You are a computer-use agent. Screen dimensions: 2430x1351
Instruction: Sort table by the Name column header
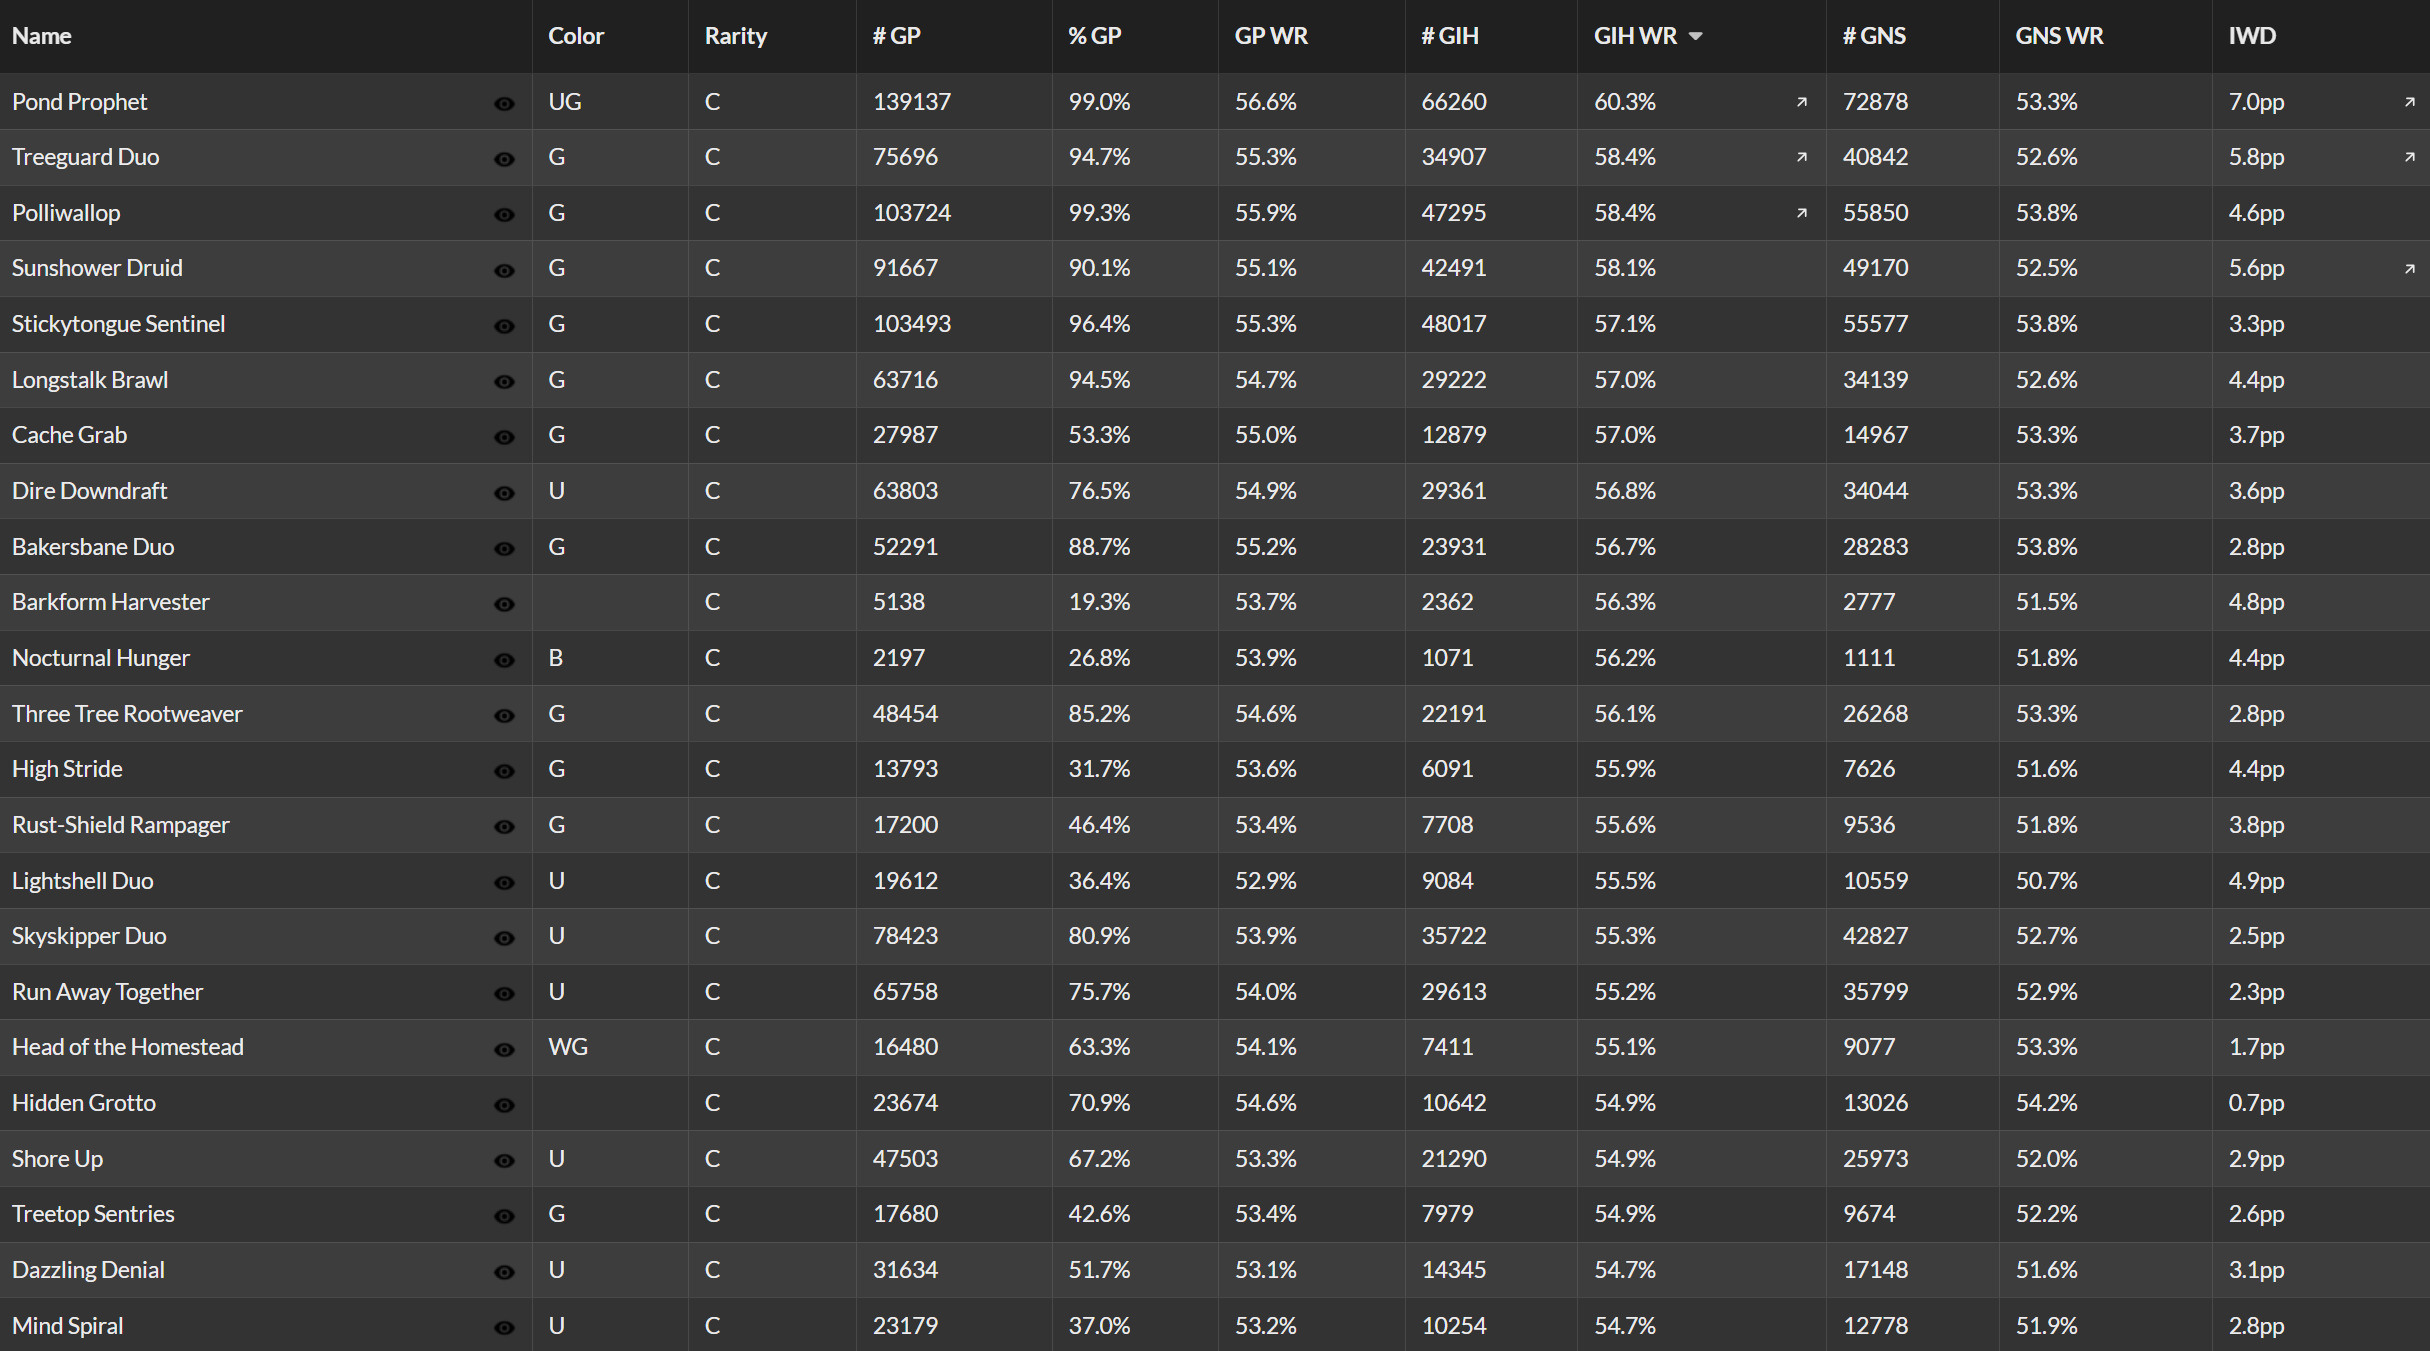click(x=42, y=36)
